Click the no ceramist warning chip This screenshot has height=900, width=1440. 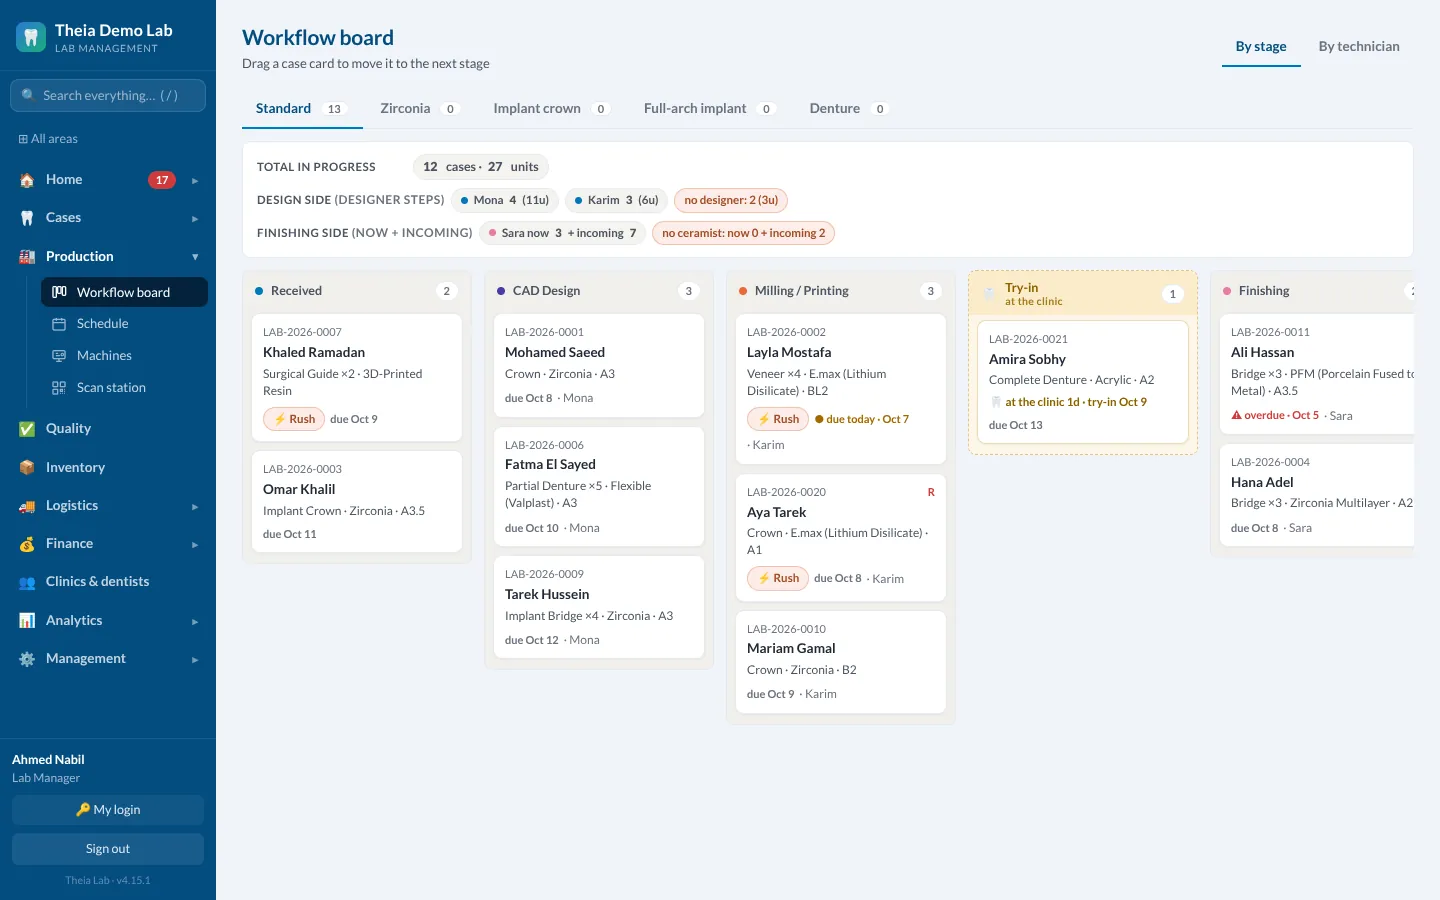click(743, 233)
